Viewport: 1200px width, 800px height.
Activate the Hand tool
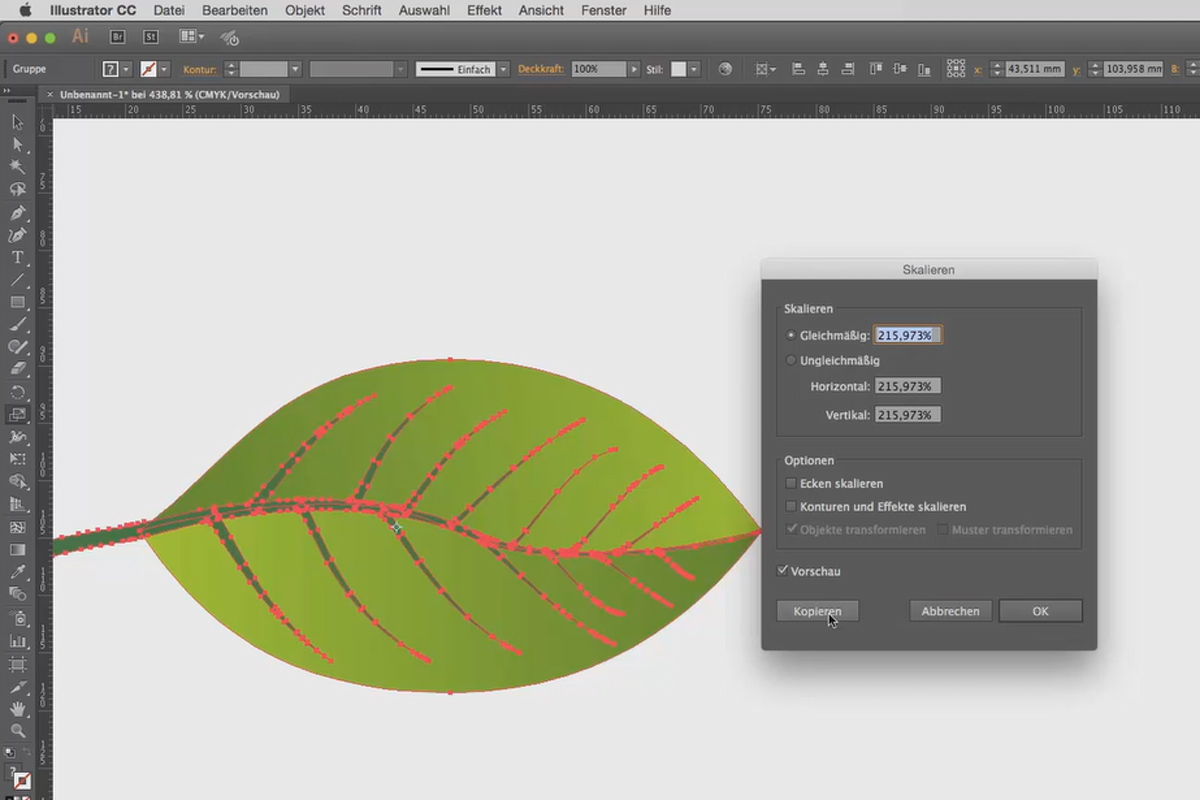(x=17, y=709)
